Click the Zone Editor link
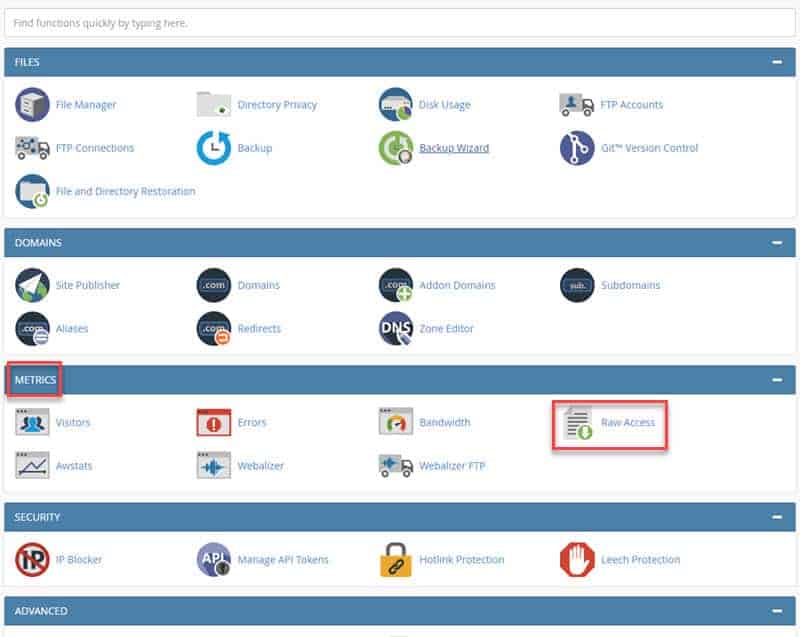The image size is (800, 637). 446,328
